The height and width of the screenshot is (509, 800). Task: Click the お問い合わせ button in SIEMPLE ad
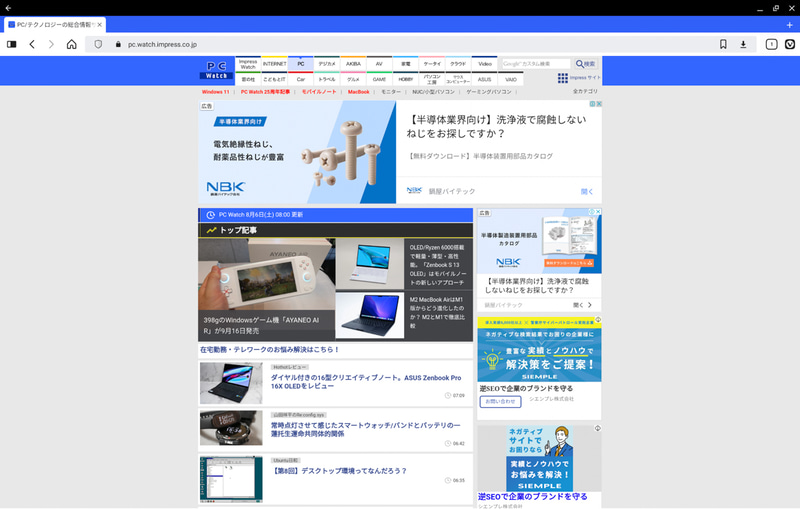point(500,402)
